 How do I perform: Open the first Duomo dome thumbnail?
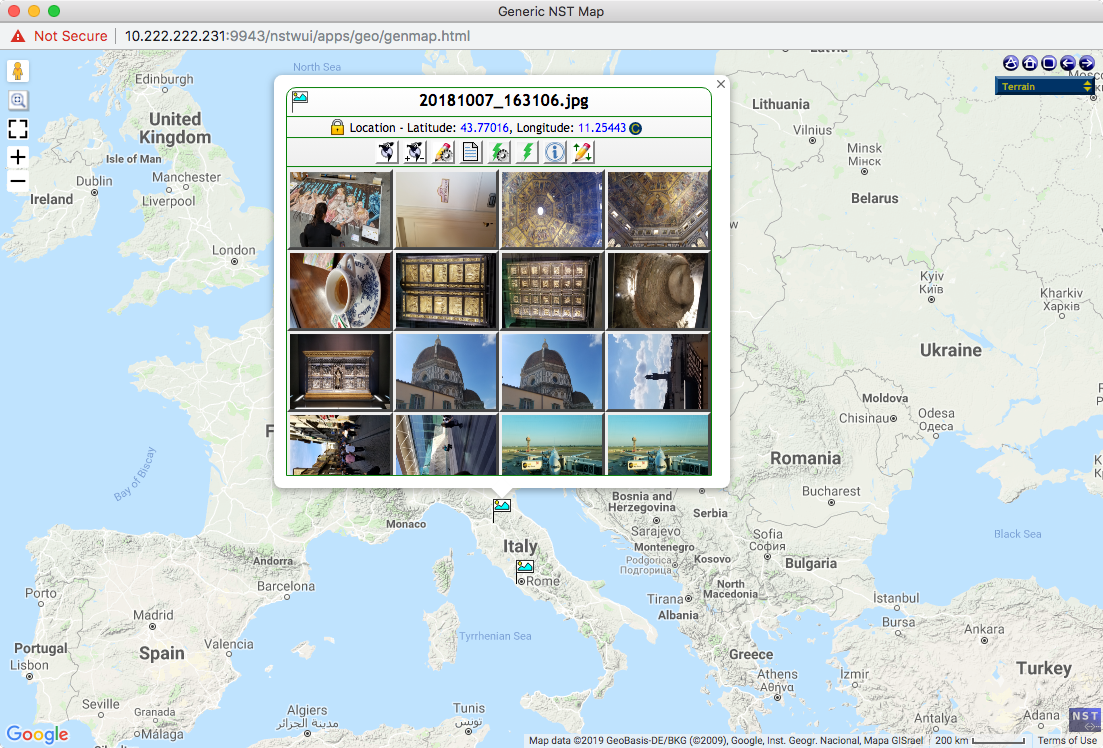[446, 372]
